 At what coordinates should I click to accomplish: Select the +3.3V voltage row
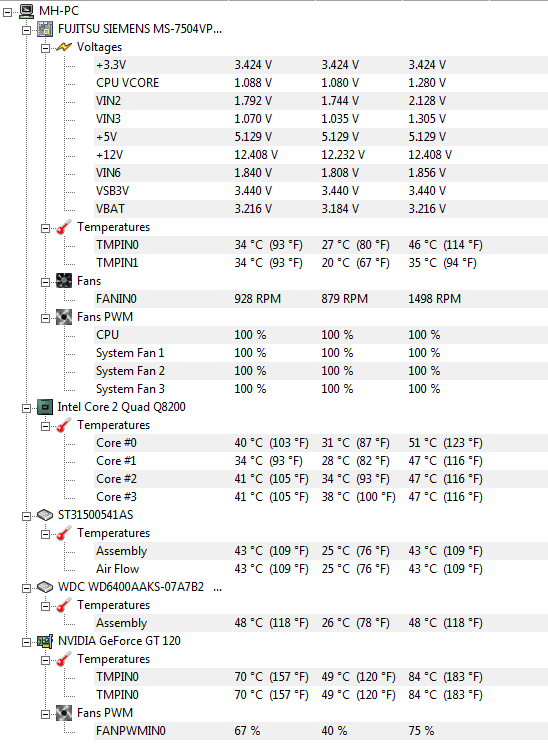(321, 65)
